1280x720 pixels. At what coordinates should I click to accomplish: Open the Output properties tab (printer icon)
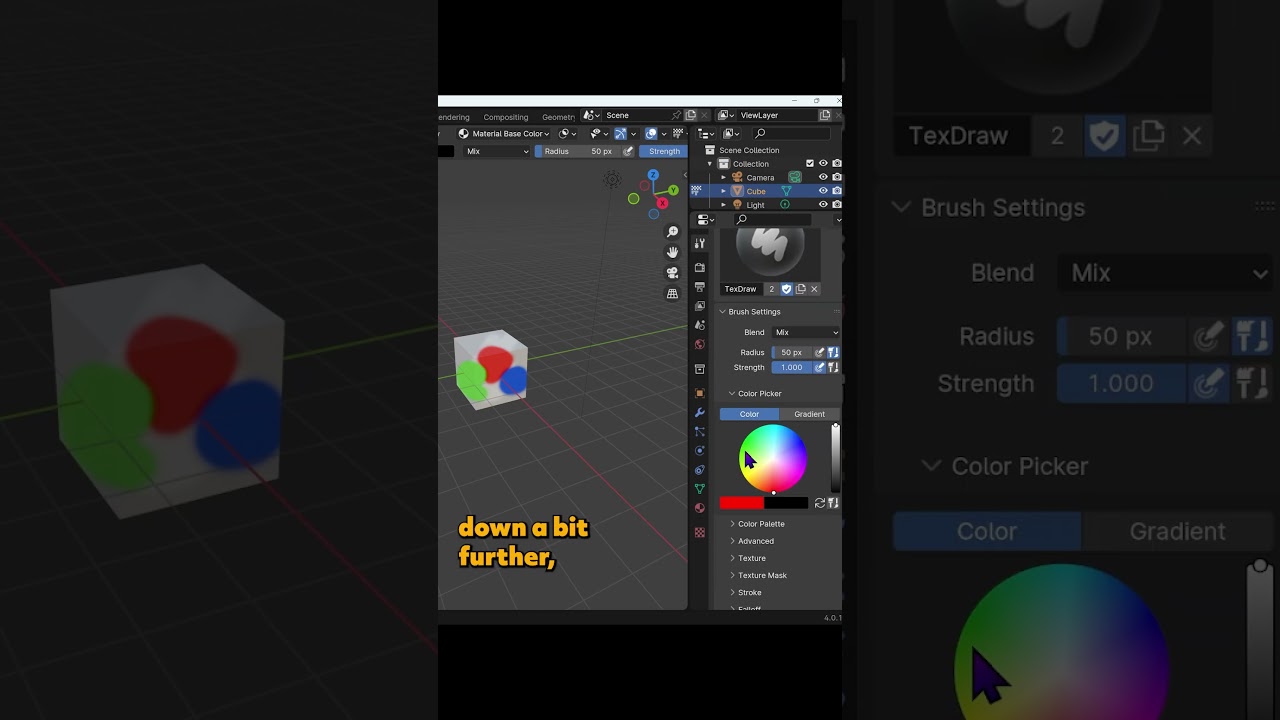tap(700, 287)
